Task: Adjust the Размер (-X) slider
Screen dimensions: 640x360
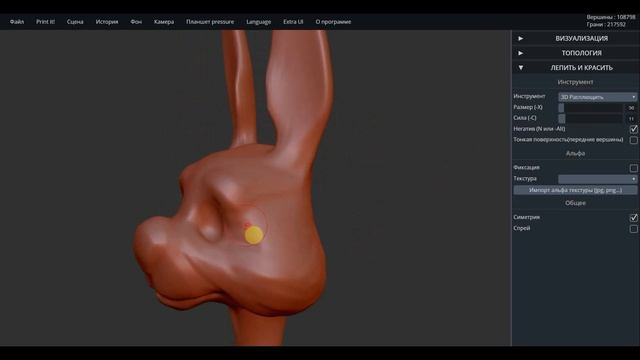Action: pos(590,108)
